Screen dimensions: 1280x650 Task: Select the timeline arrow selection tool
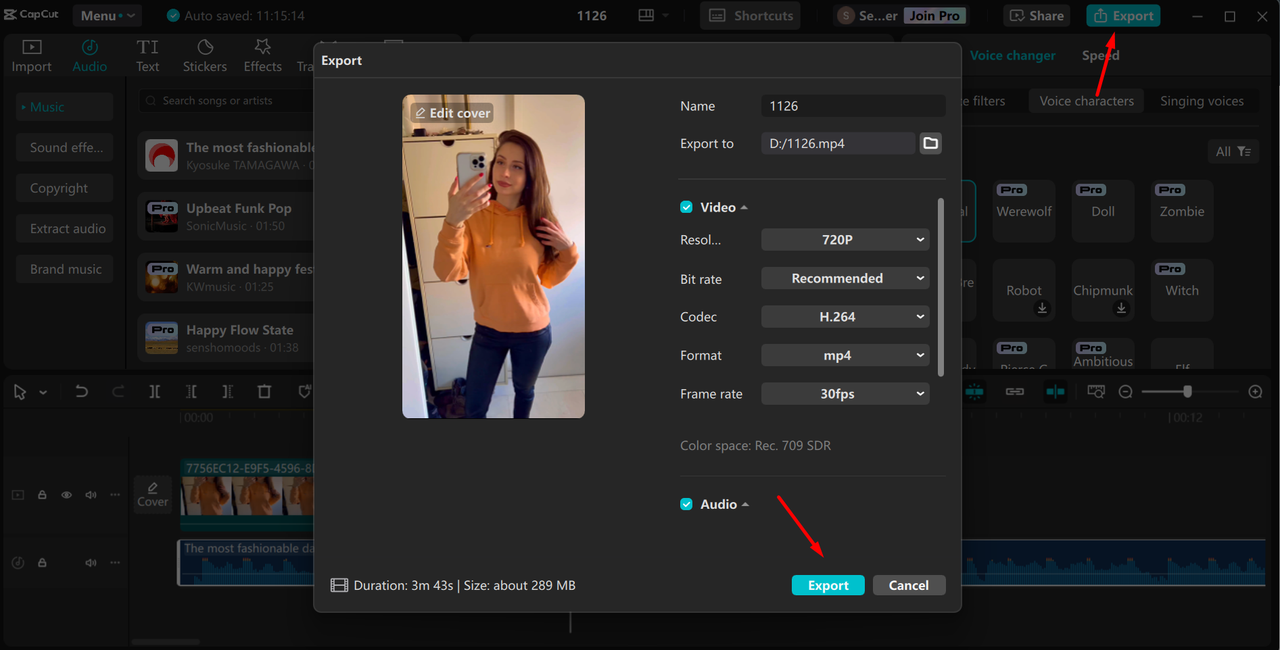(20, 392)
